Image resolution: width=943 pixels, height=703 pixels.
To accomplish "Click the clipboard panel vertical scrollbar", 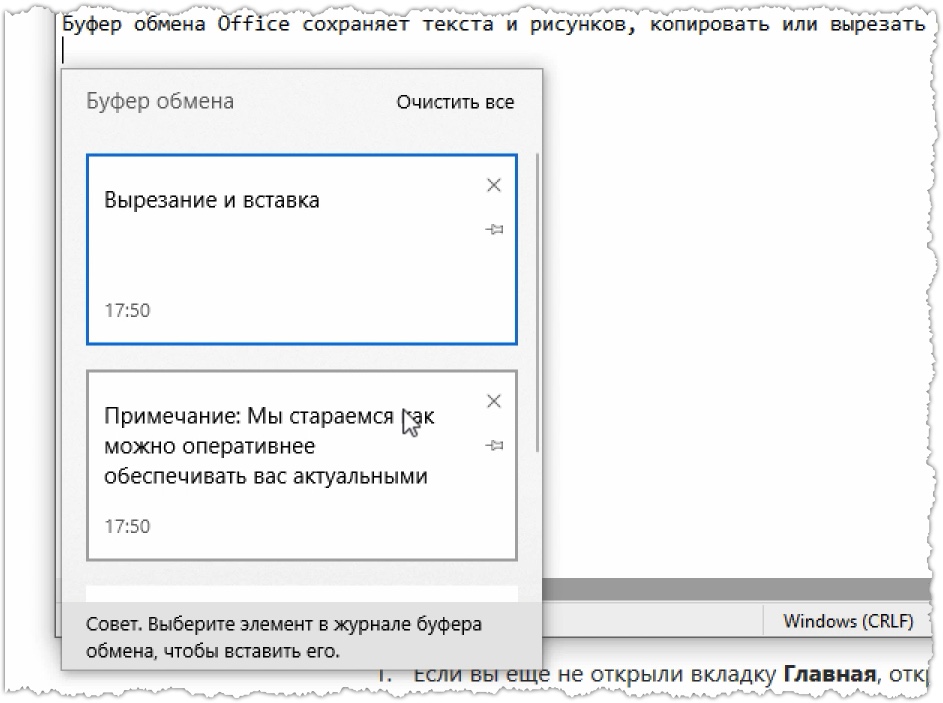I will 539,300.
